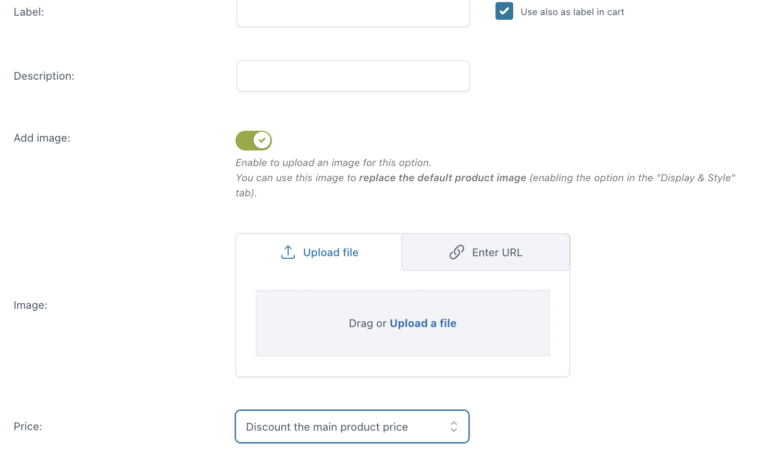
Task: Switch to the Enter URL tab
Action: 486,252
